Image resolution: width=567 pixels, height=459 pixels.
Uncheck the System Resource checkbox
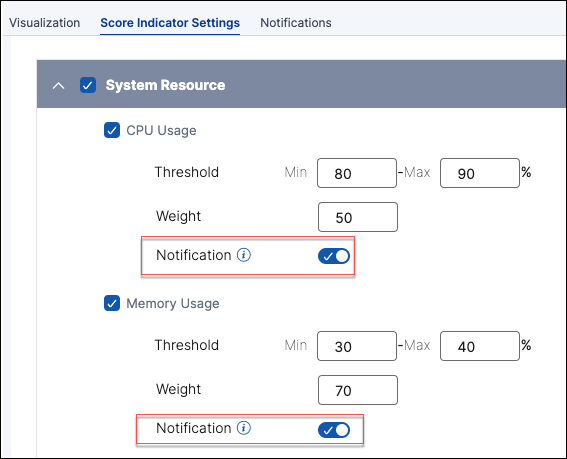88,85
